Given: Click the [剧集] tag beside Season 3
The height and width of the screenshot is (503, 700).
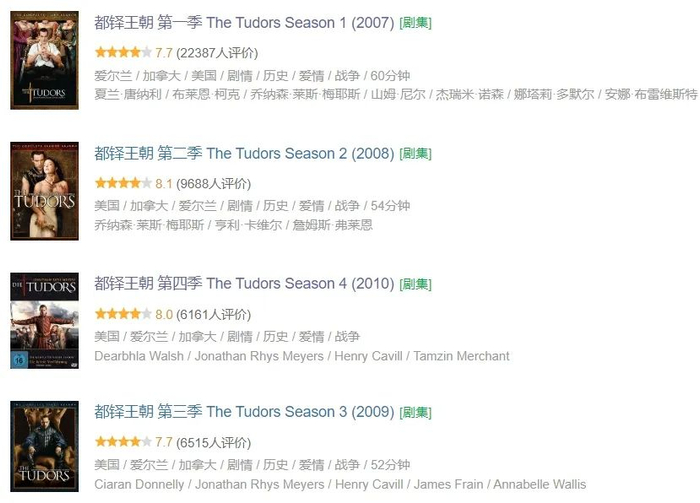Looking at the screenshot, I should (415, 412).
